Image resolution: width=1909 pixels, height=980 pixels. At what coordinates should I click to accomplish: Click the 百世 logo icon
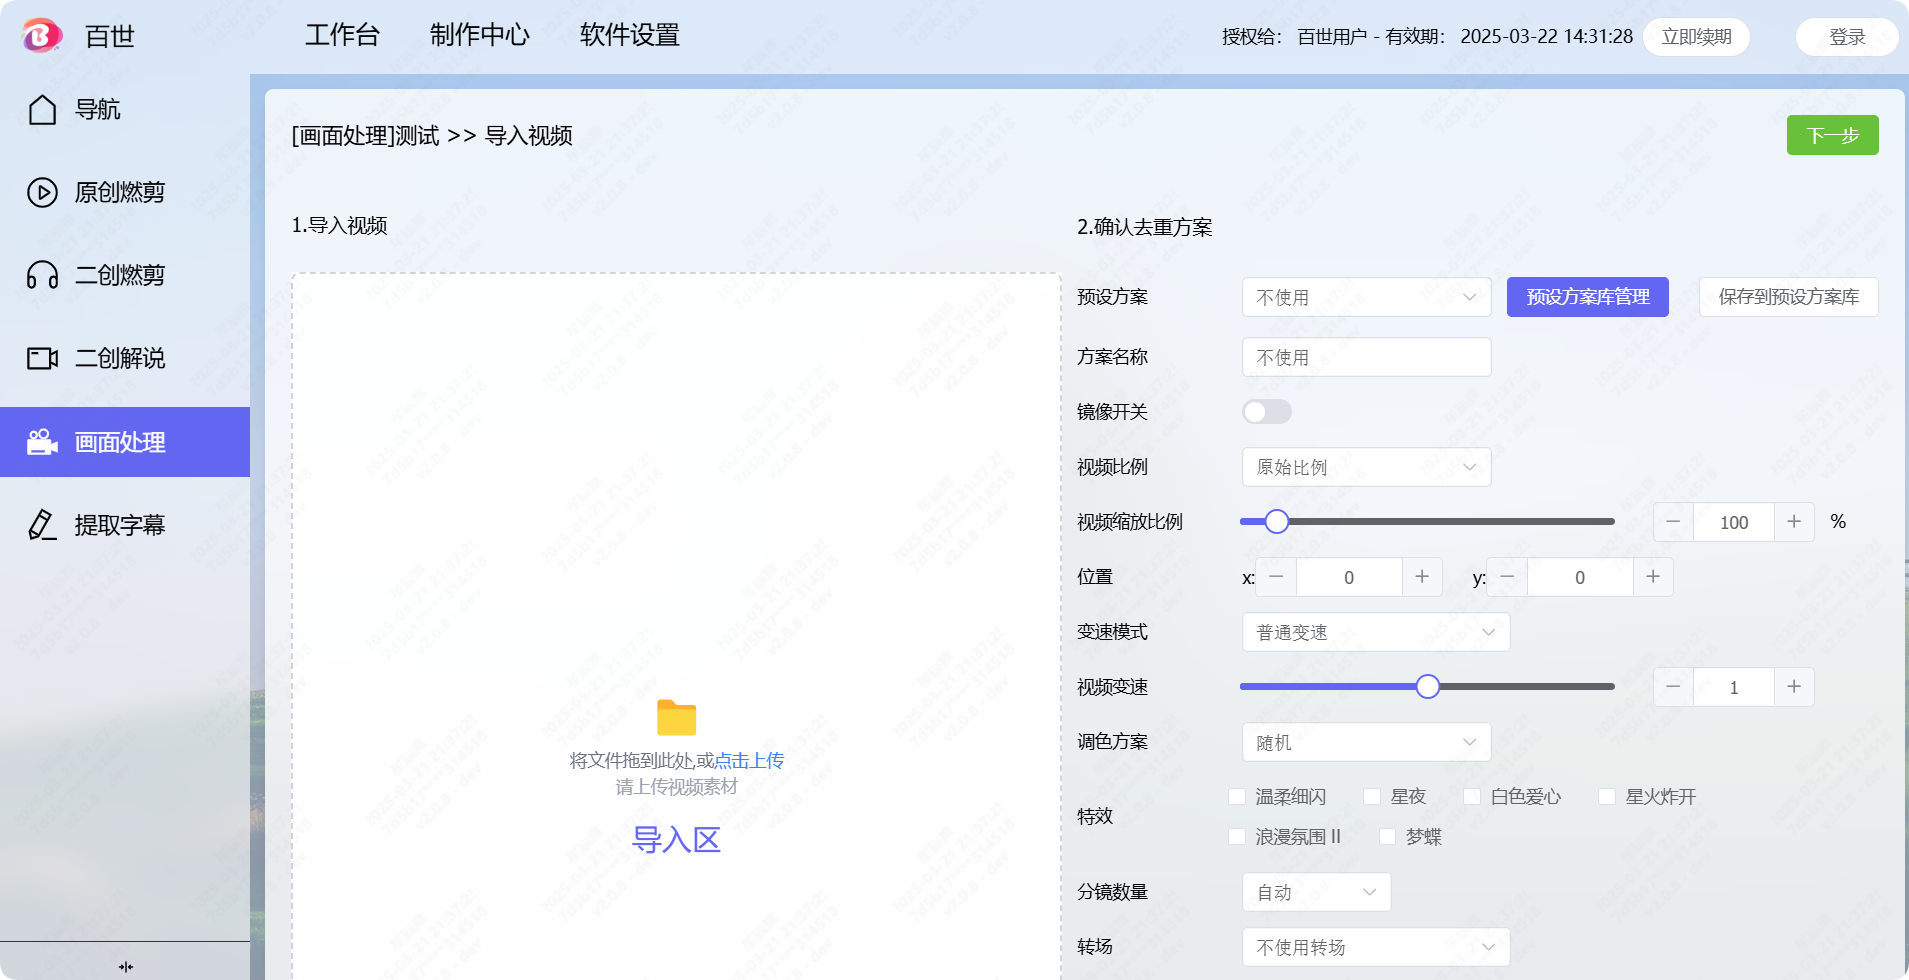[x=41, y=36]
